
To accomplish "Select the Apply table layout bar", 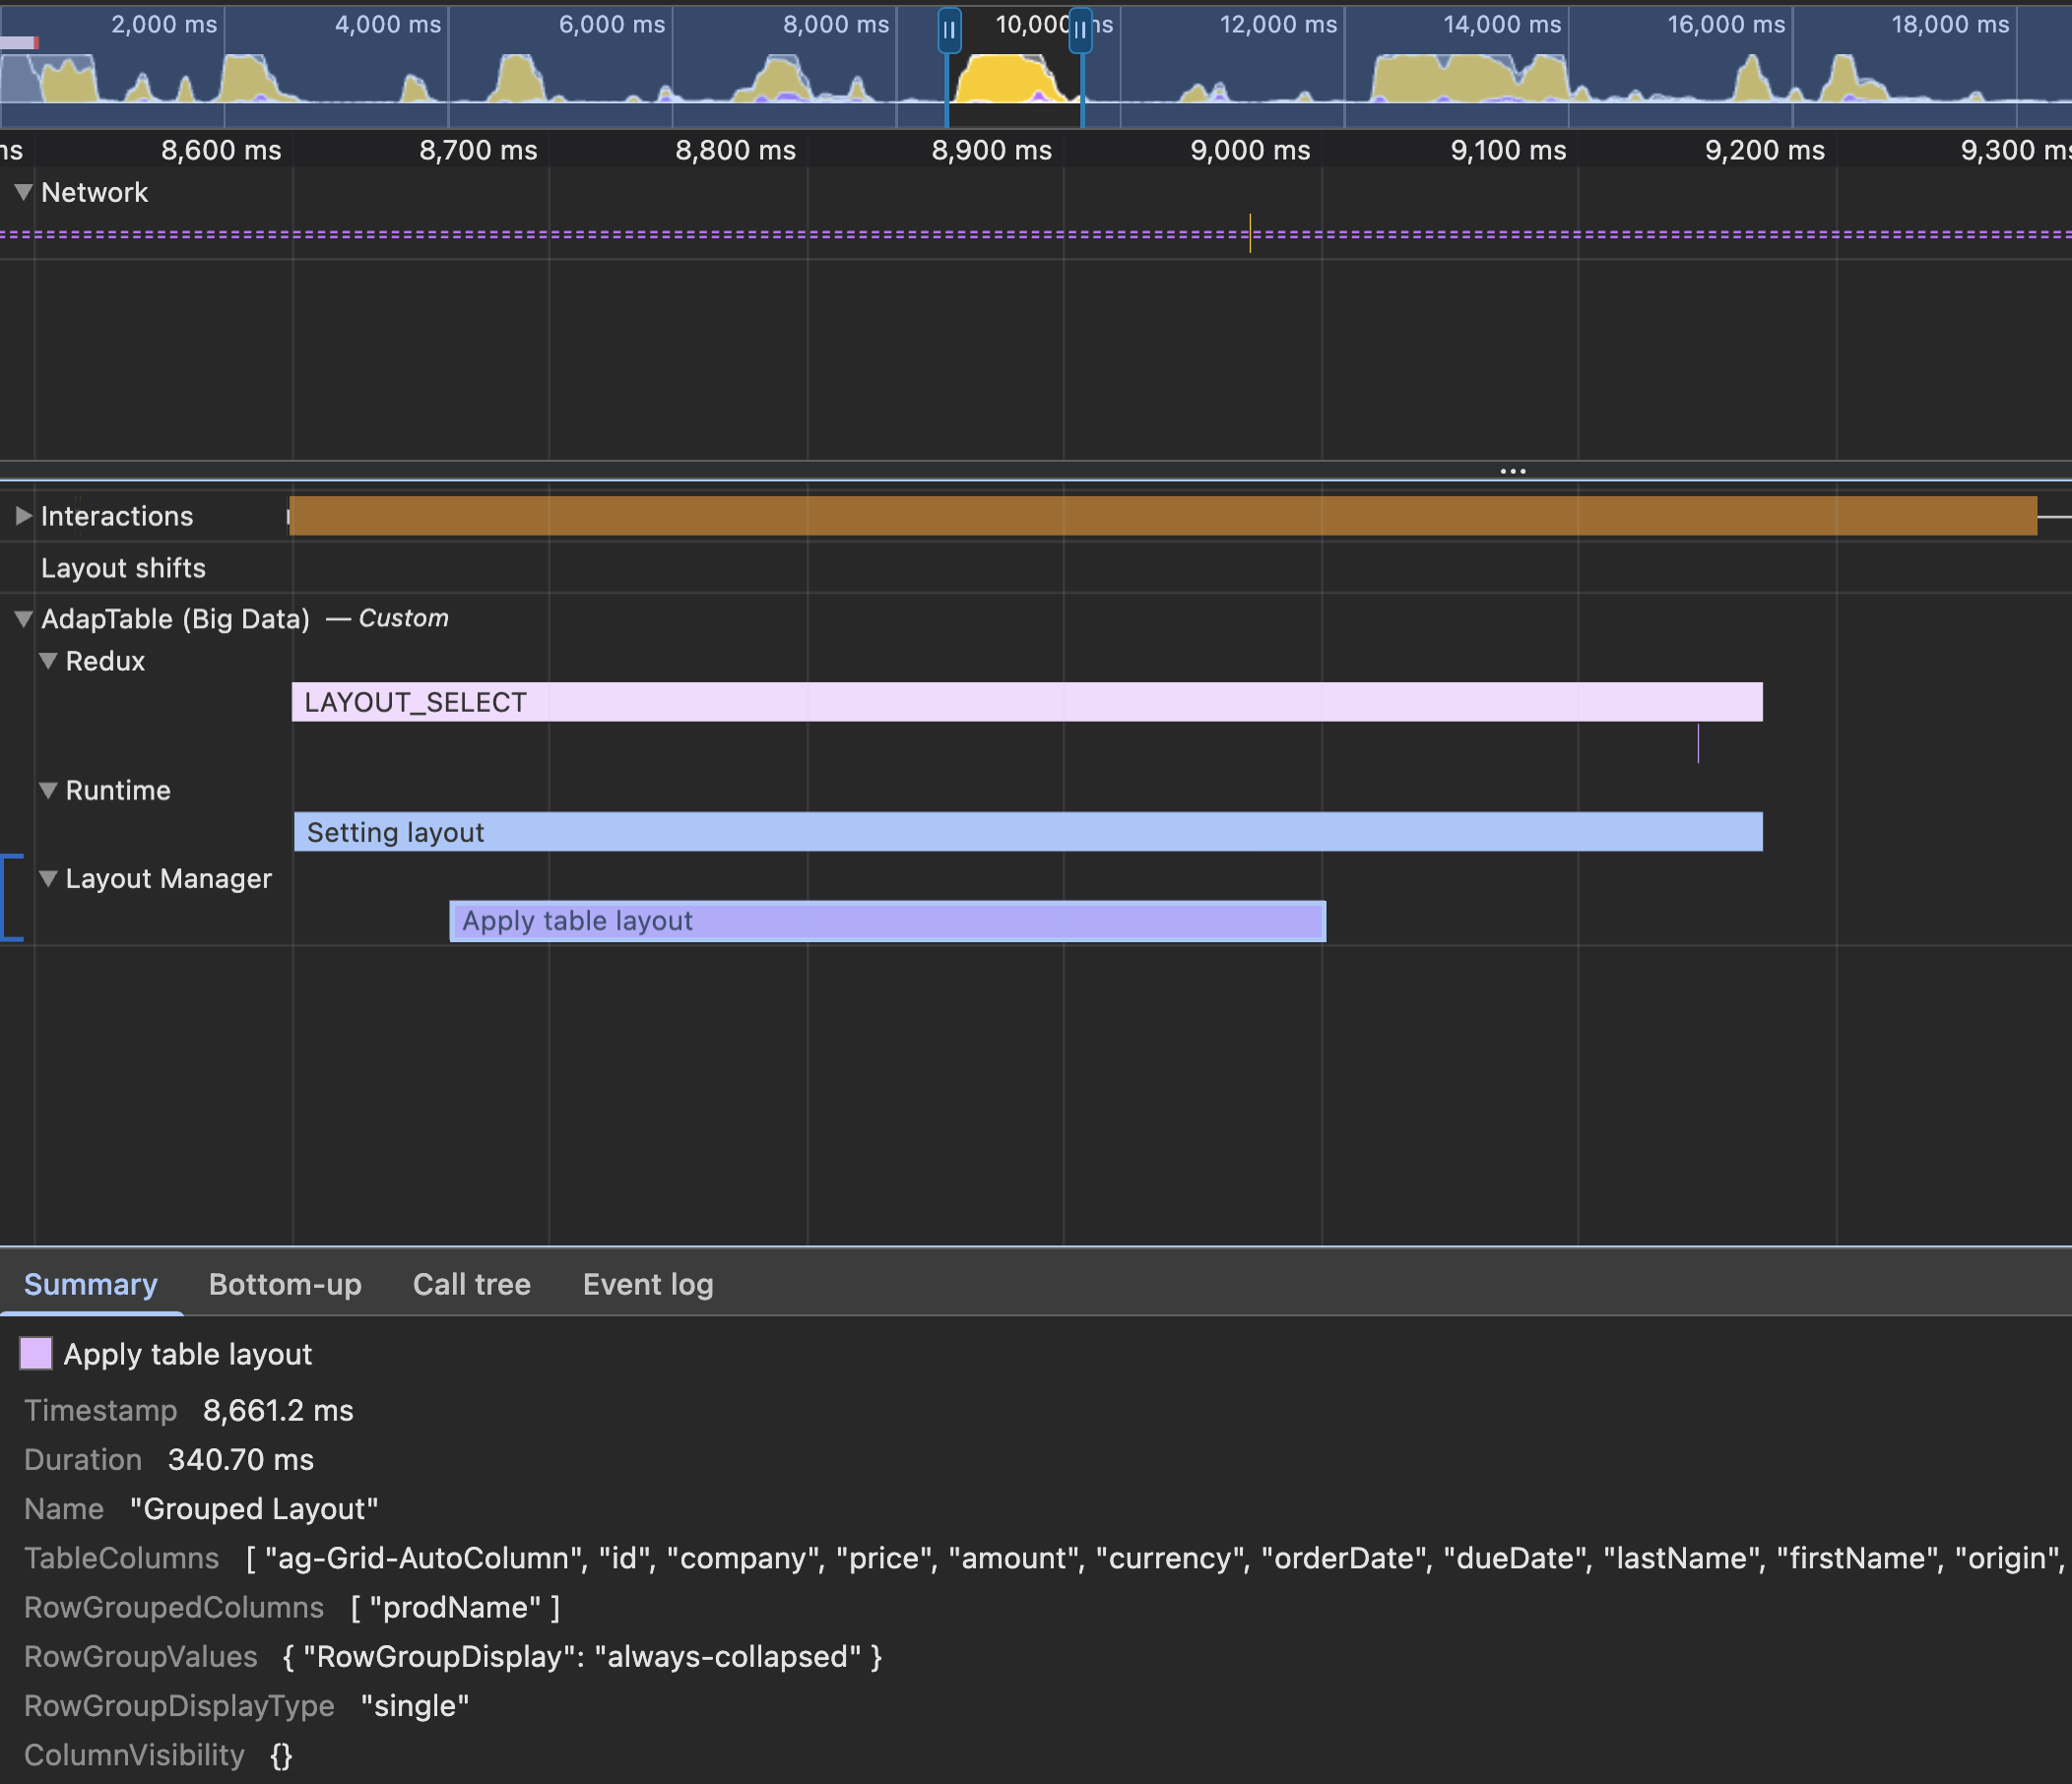I will point(887,921).
